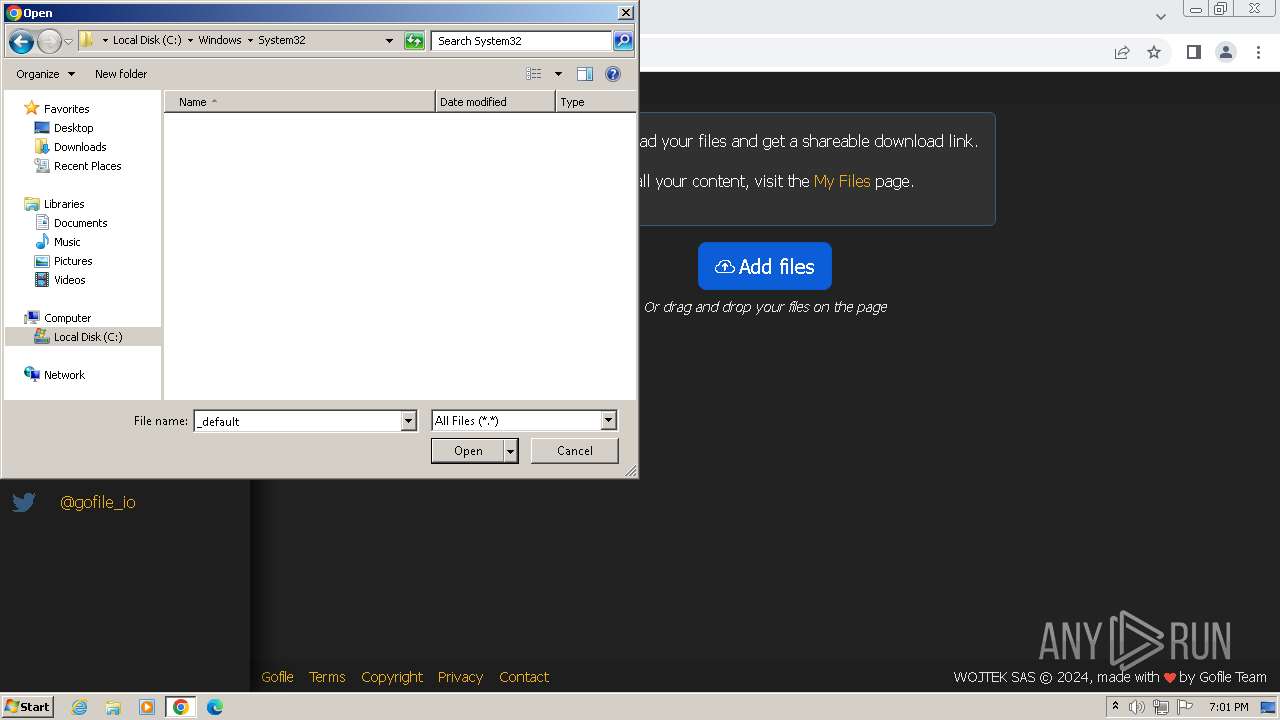Click the Twitter bird icon

(24, 502)
